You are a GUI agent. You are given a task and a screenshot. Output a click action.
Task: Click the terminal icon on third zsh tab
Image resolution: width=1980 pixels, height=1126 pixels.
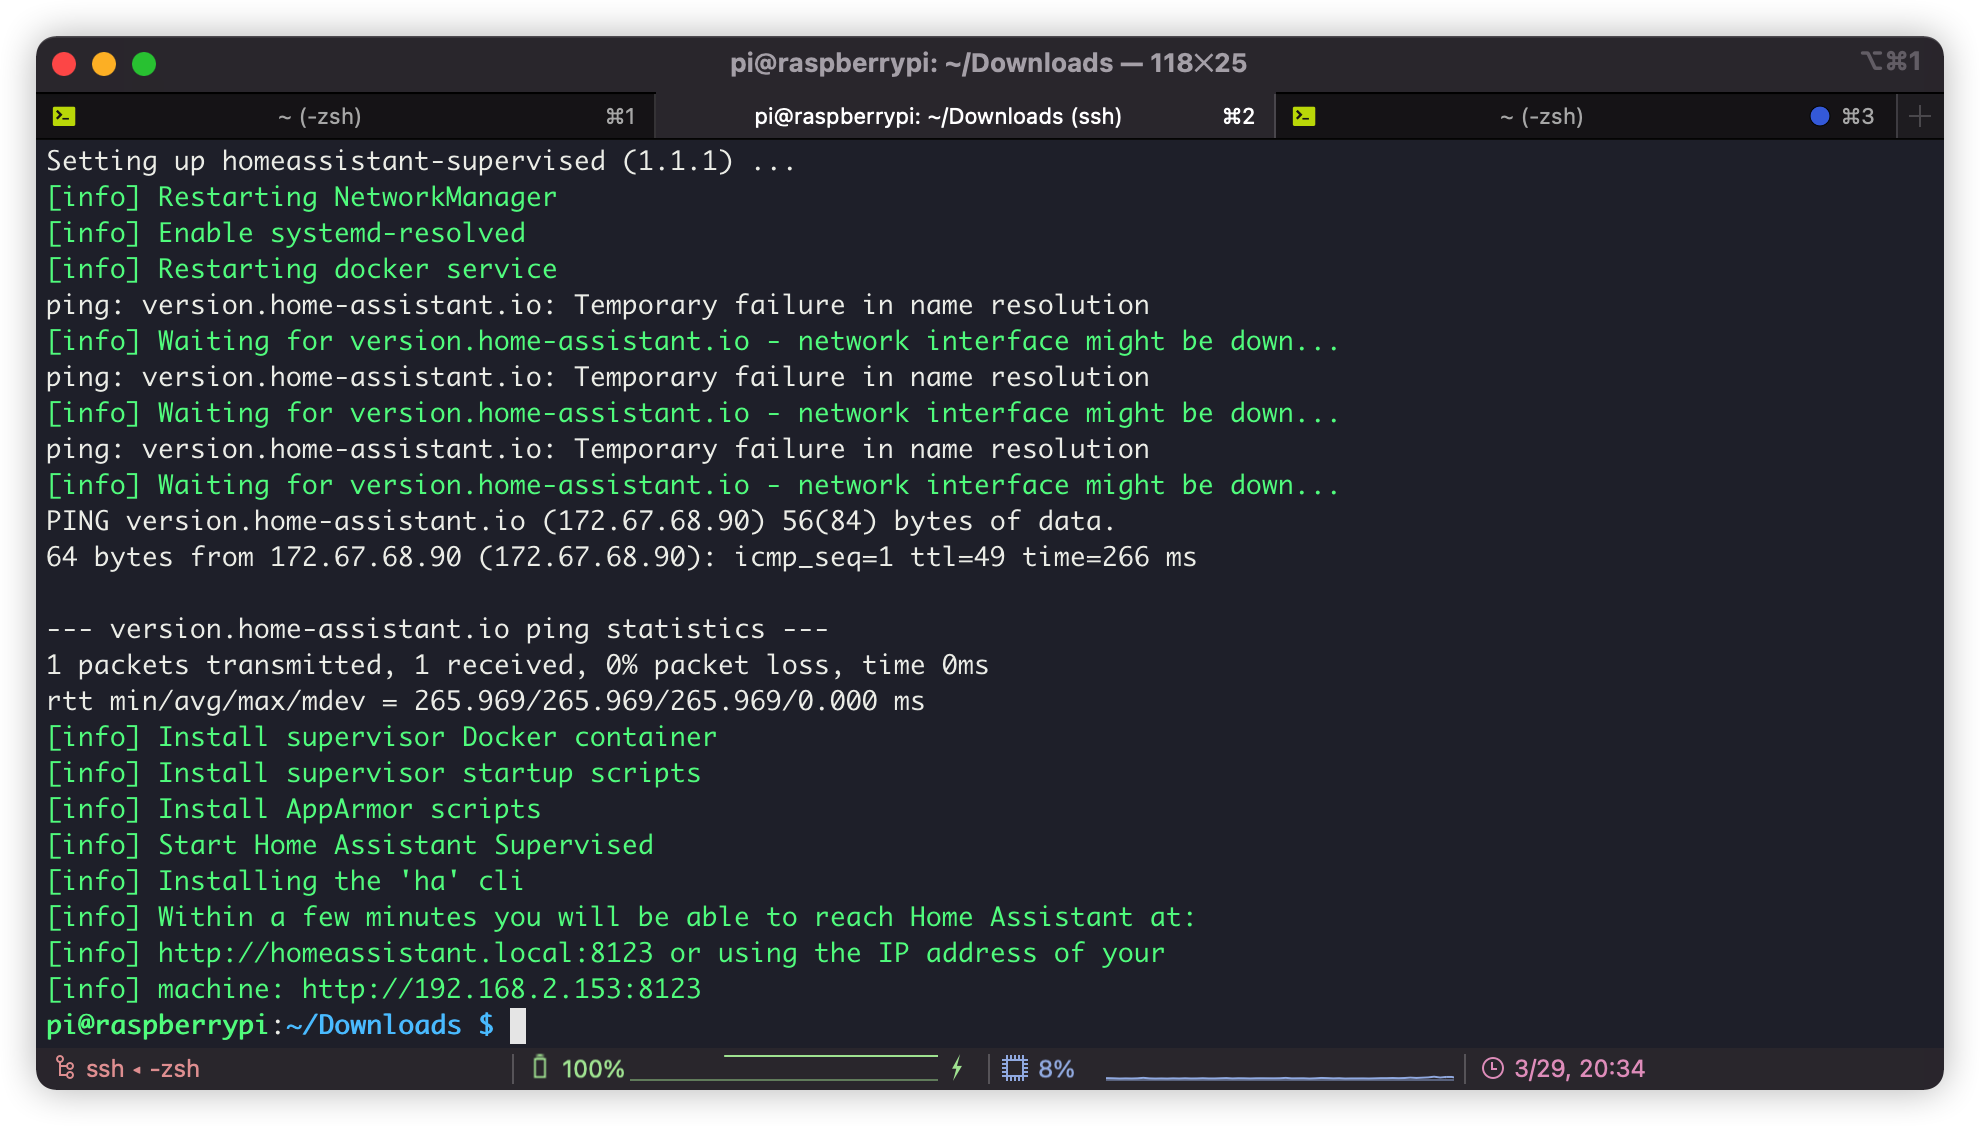click(1304, 116)
